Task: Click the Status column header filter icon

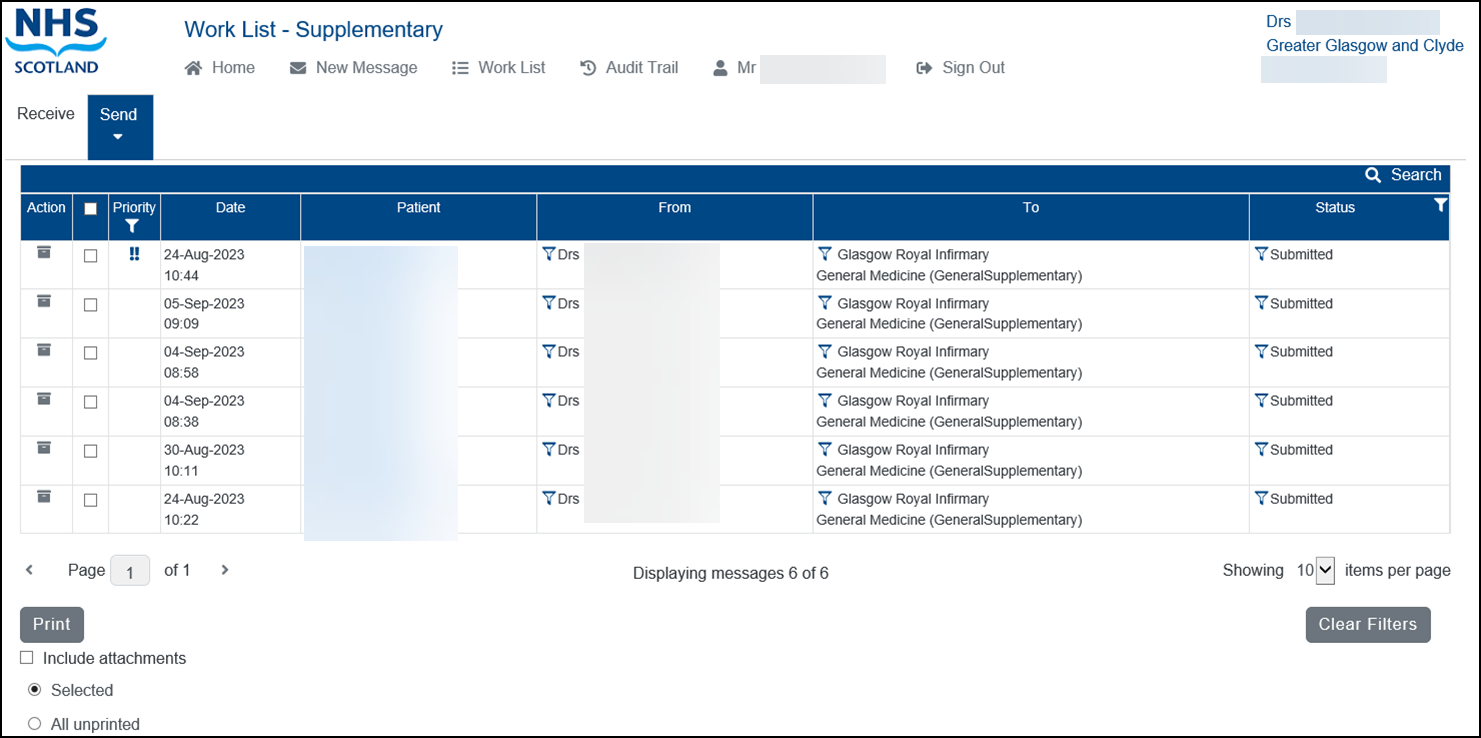Action: point(1440,205)
